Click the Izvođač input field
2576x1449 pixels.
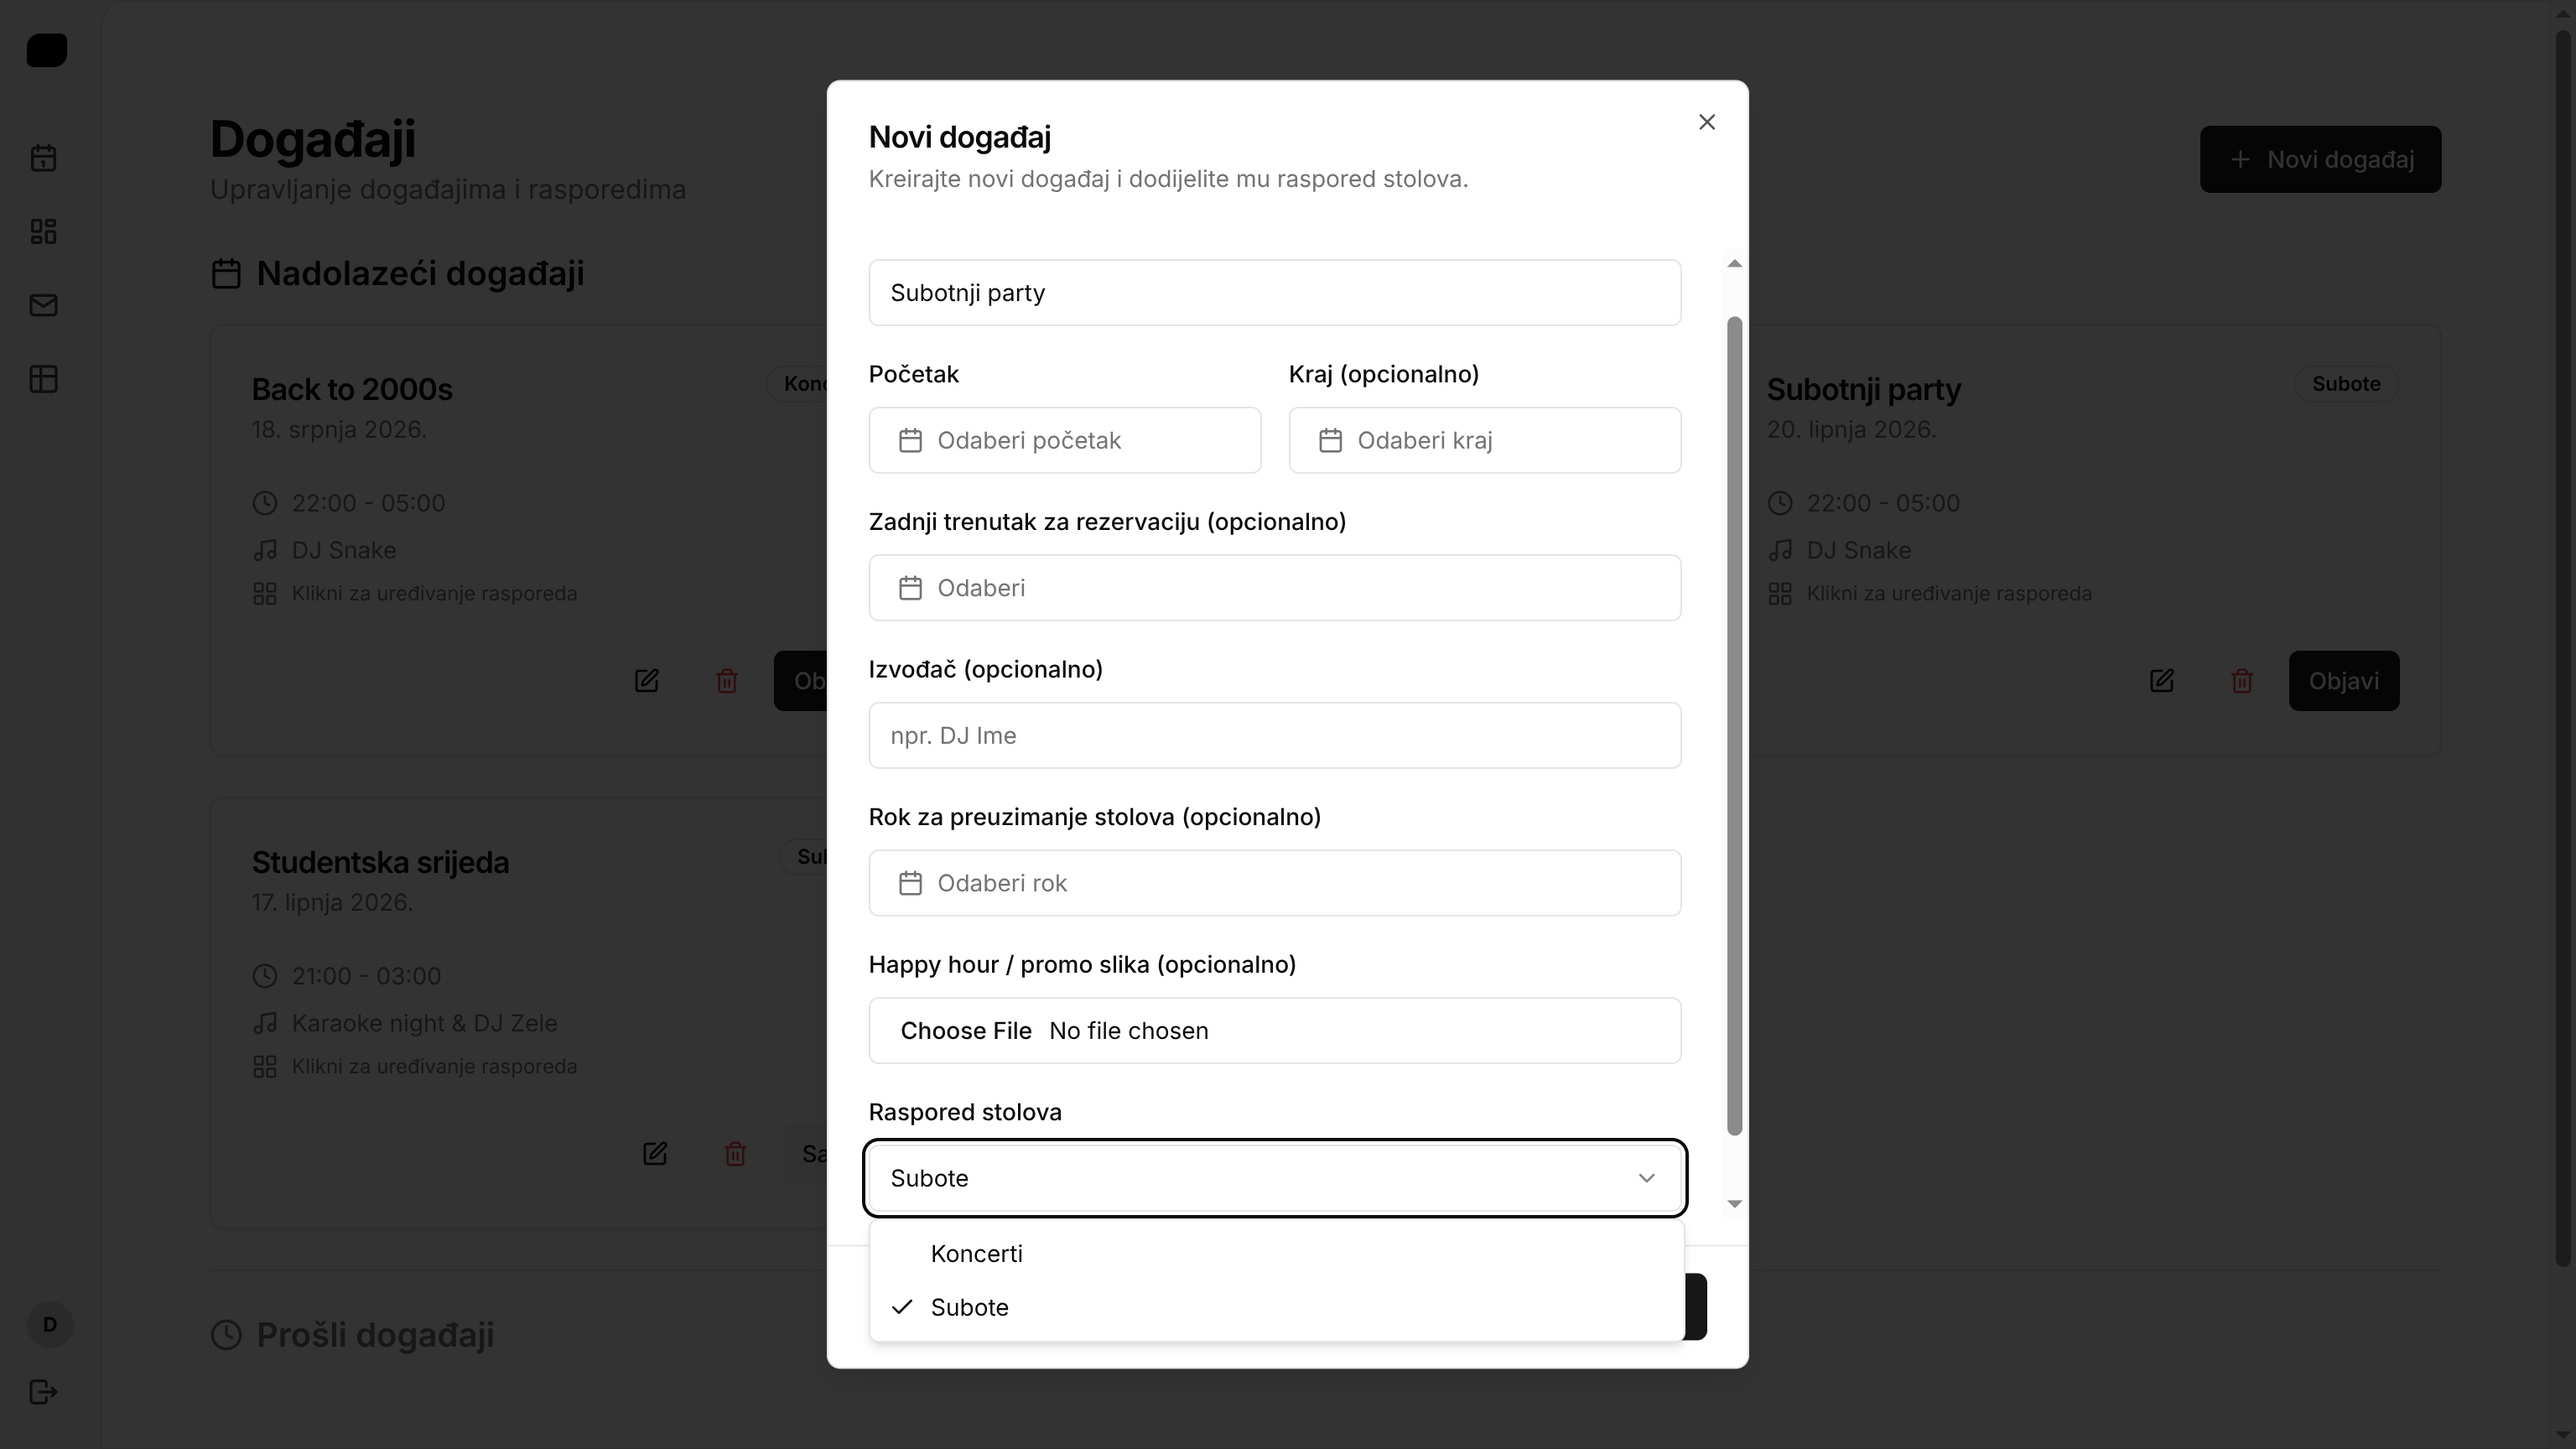click(x=1274, y=736)
